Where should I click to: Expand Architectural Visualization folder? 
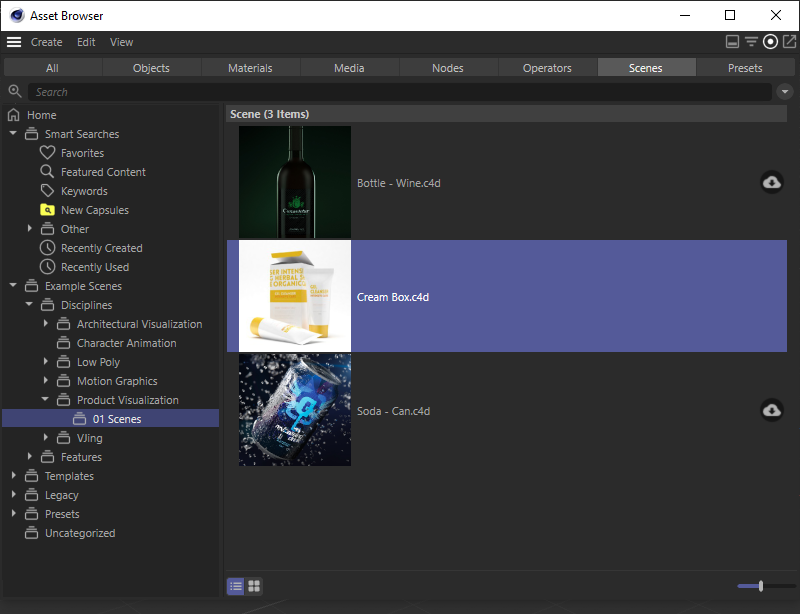tap(45, 323)
